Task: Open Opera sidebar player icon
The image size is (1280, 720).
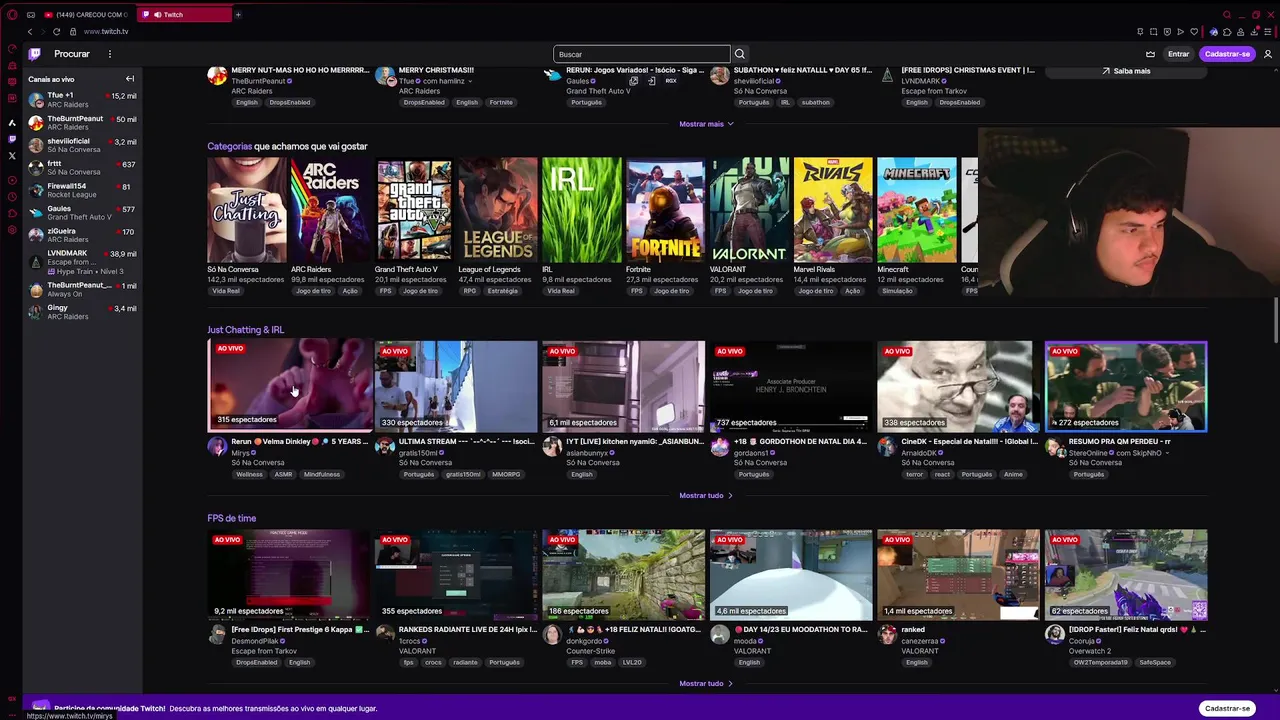Action: tap(12, 180)
